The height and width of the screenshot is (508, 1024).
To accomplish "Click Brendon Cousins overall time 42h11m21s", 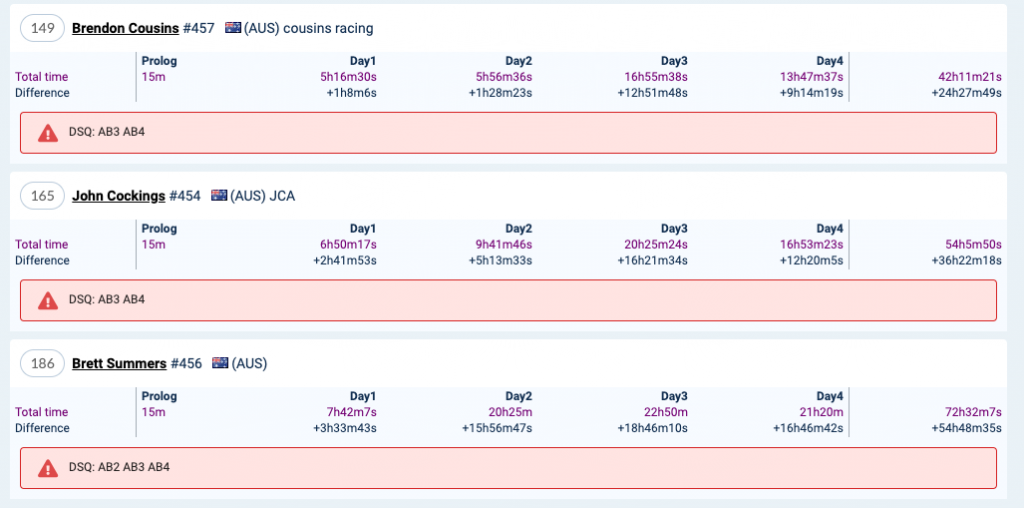I will click(x=969, y=77).
